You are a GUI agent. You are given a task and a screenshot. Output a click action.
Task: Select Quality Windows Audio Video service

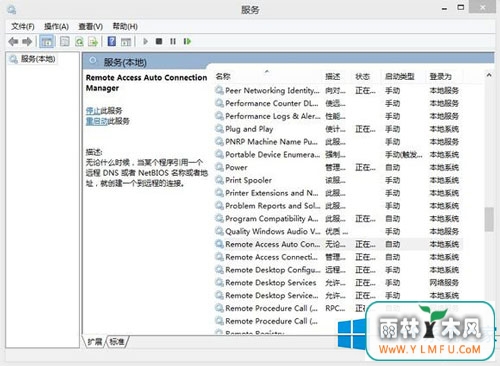[338, 231]
